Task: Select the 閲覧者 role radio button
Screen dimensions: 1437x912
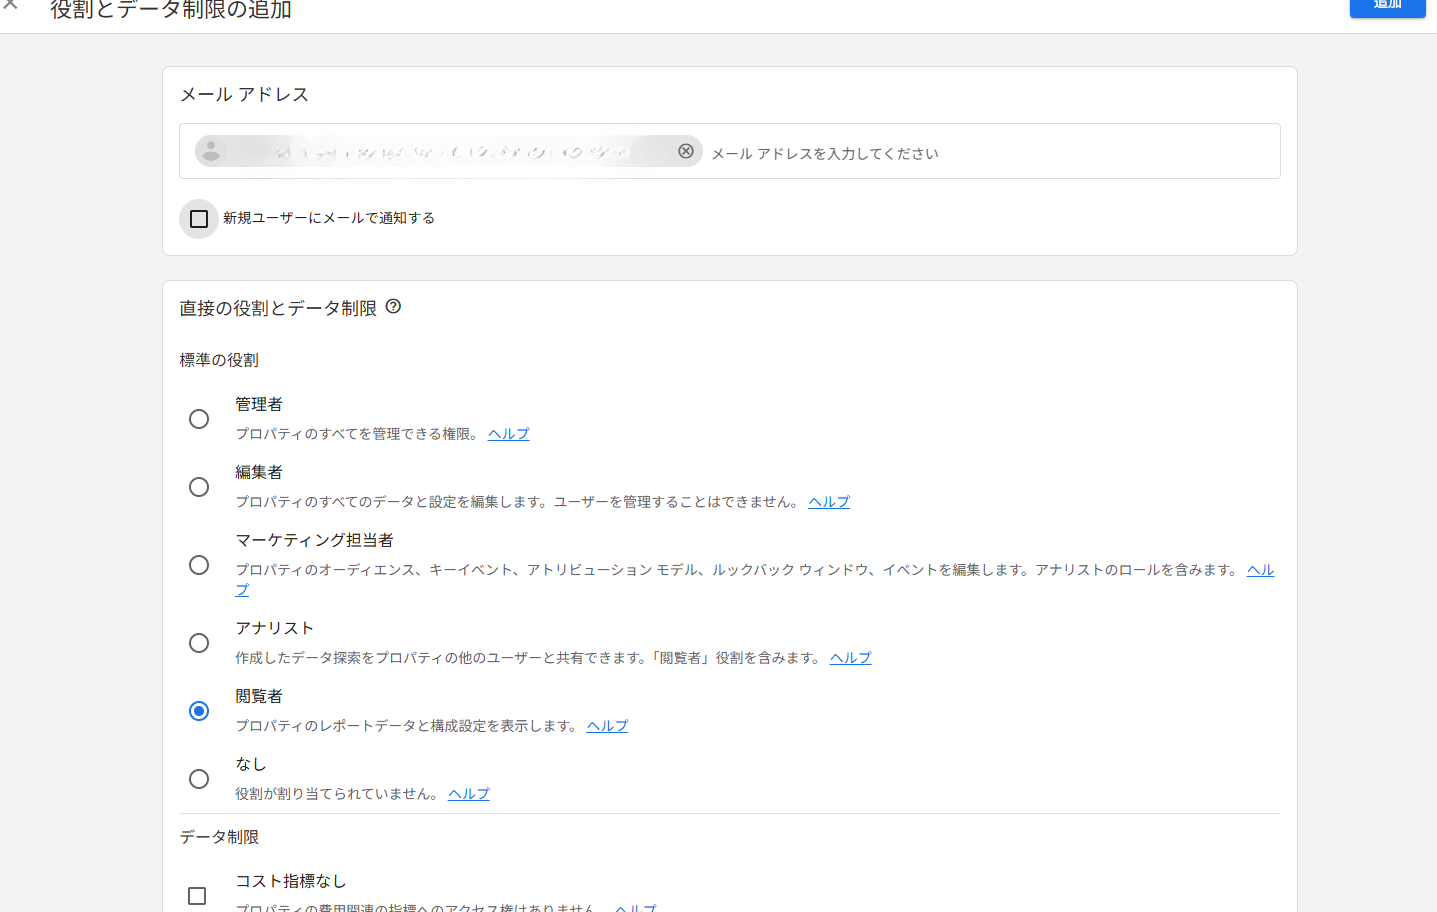Action: click(x=199, y=711)
